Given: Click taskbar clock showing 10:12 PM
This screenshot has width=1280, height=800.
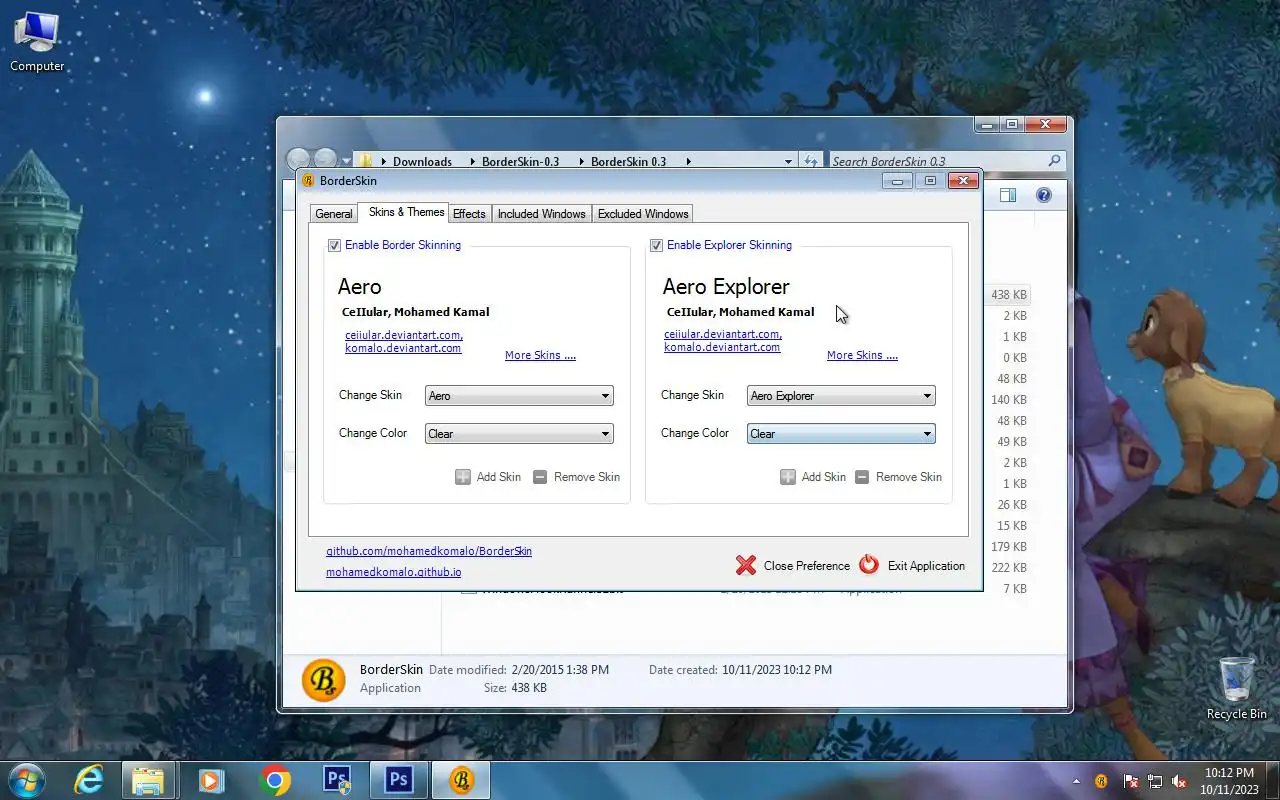Looking at the screenshot, I should click(x=1229, y=781).
